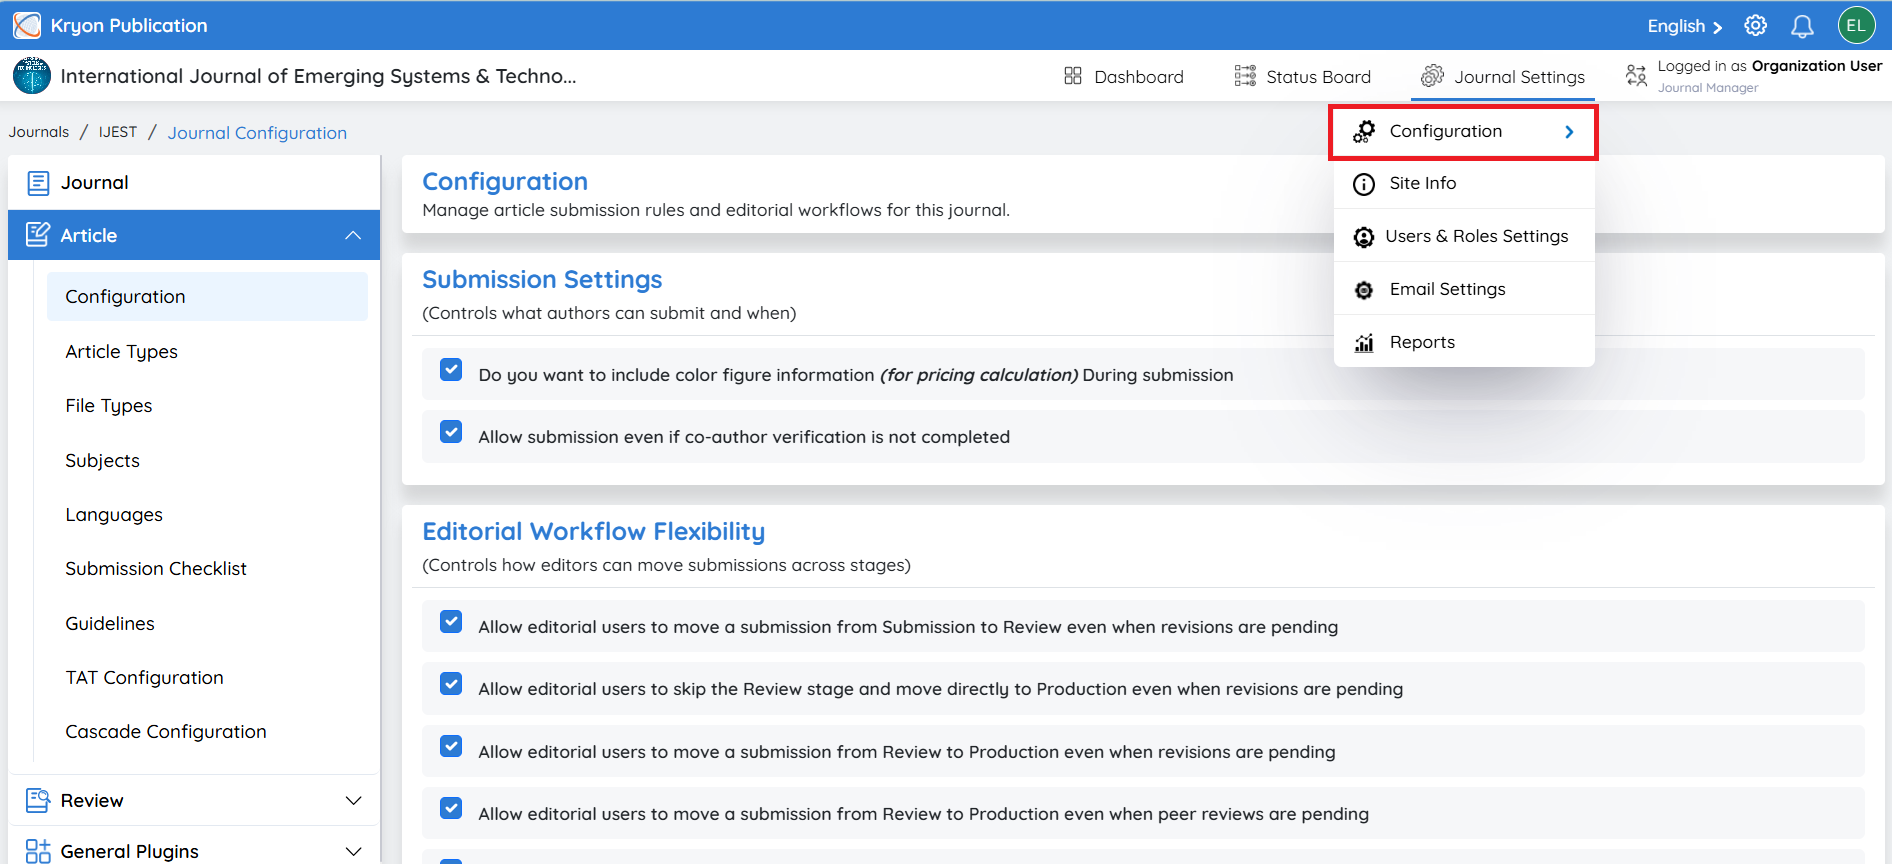Toggle skip Review stage to Production checkbox
Viewport: 1892px width, 864px height.
(x=451, y=684)
